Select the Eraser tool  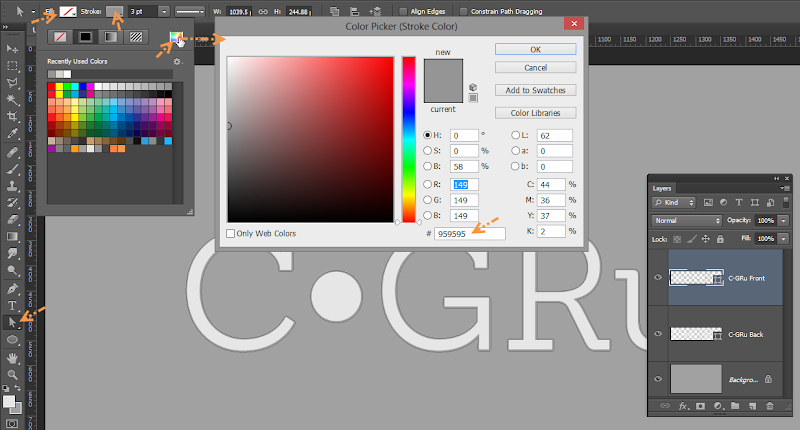point(12,220)
